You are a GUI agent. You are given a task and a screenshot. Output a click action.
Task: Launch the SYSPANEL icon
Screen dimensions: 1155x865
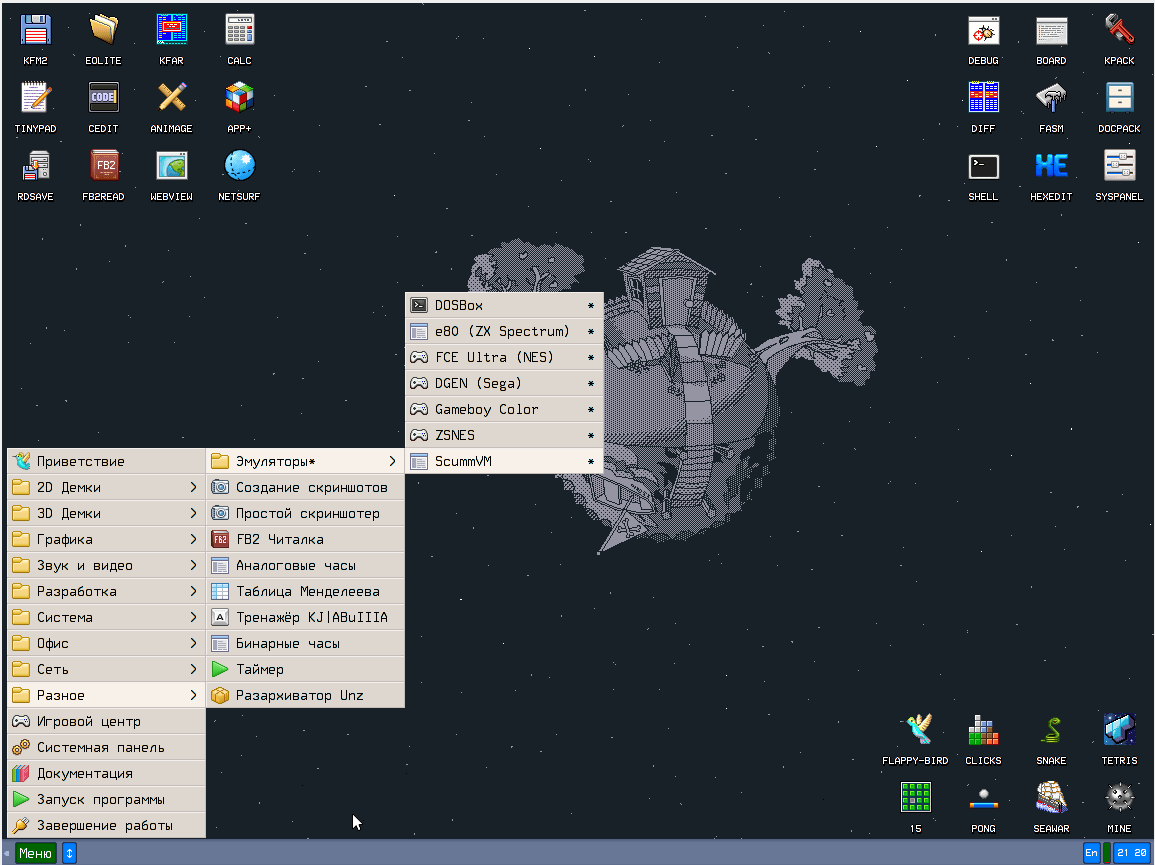point(1119,167)
